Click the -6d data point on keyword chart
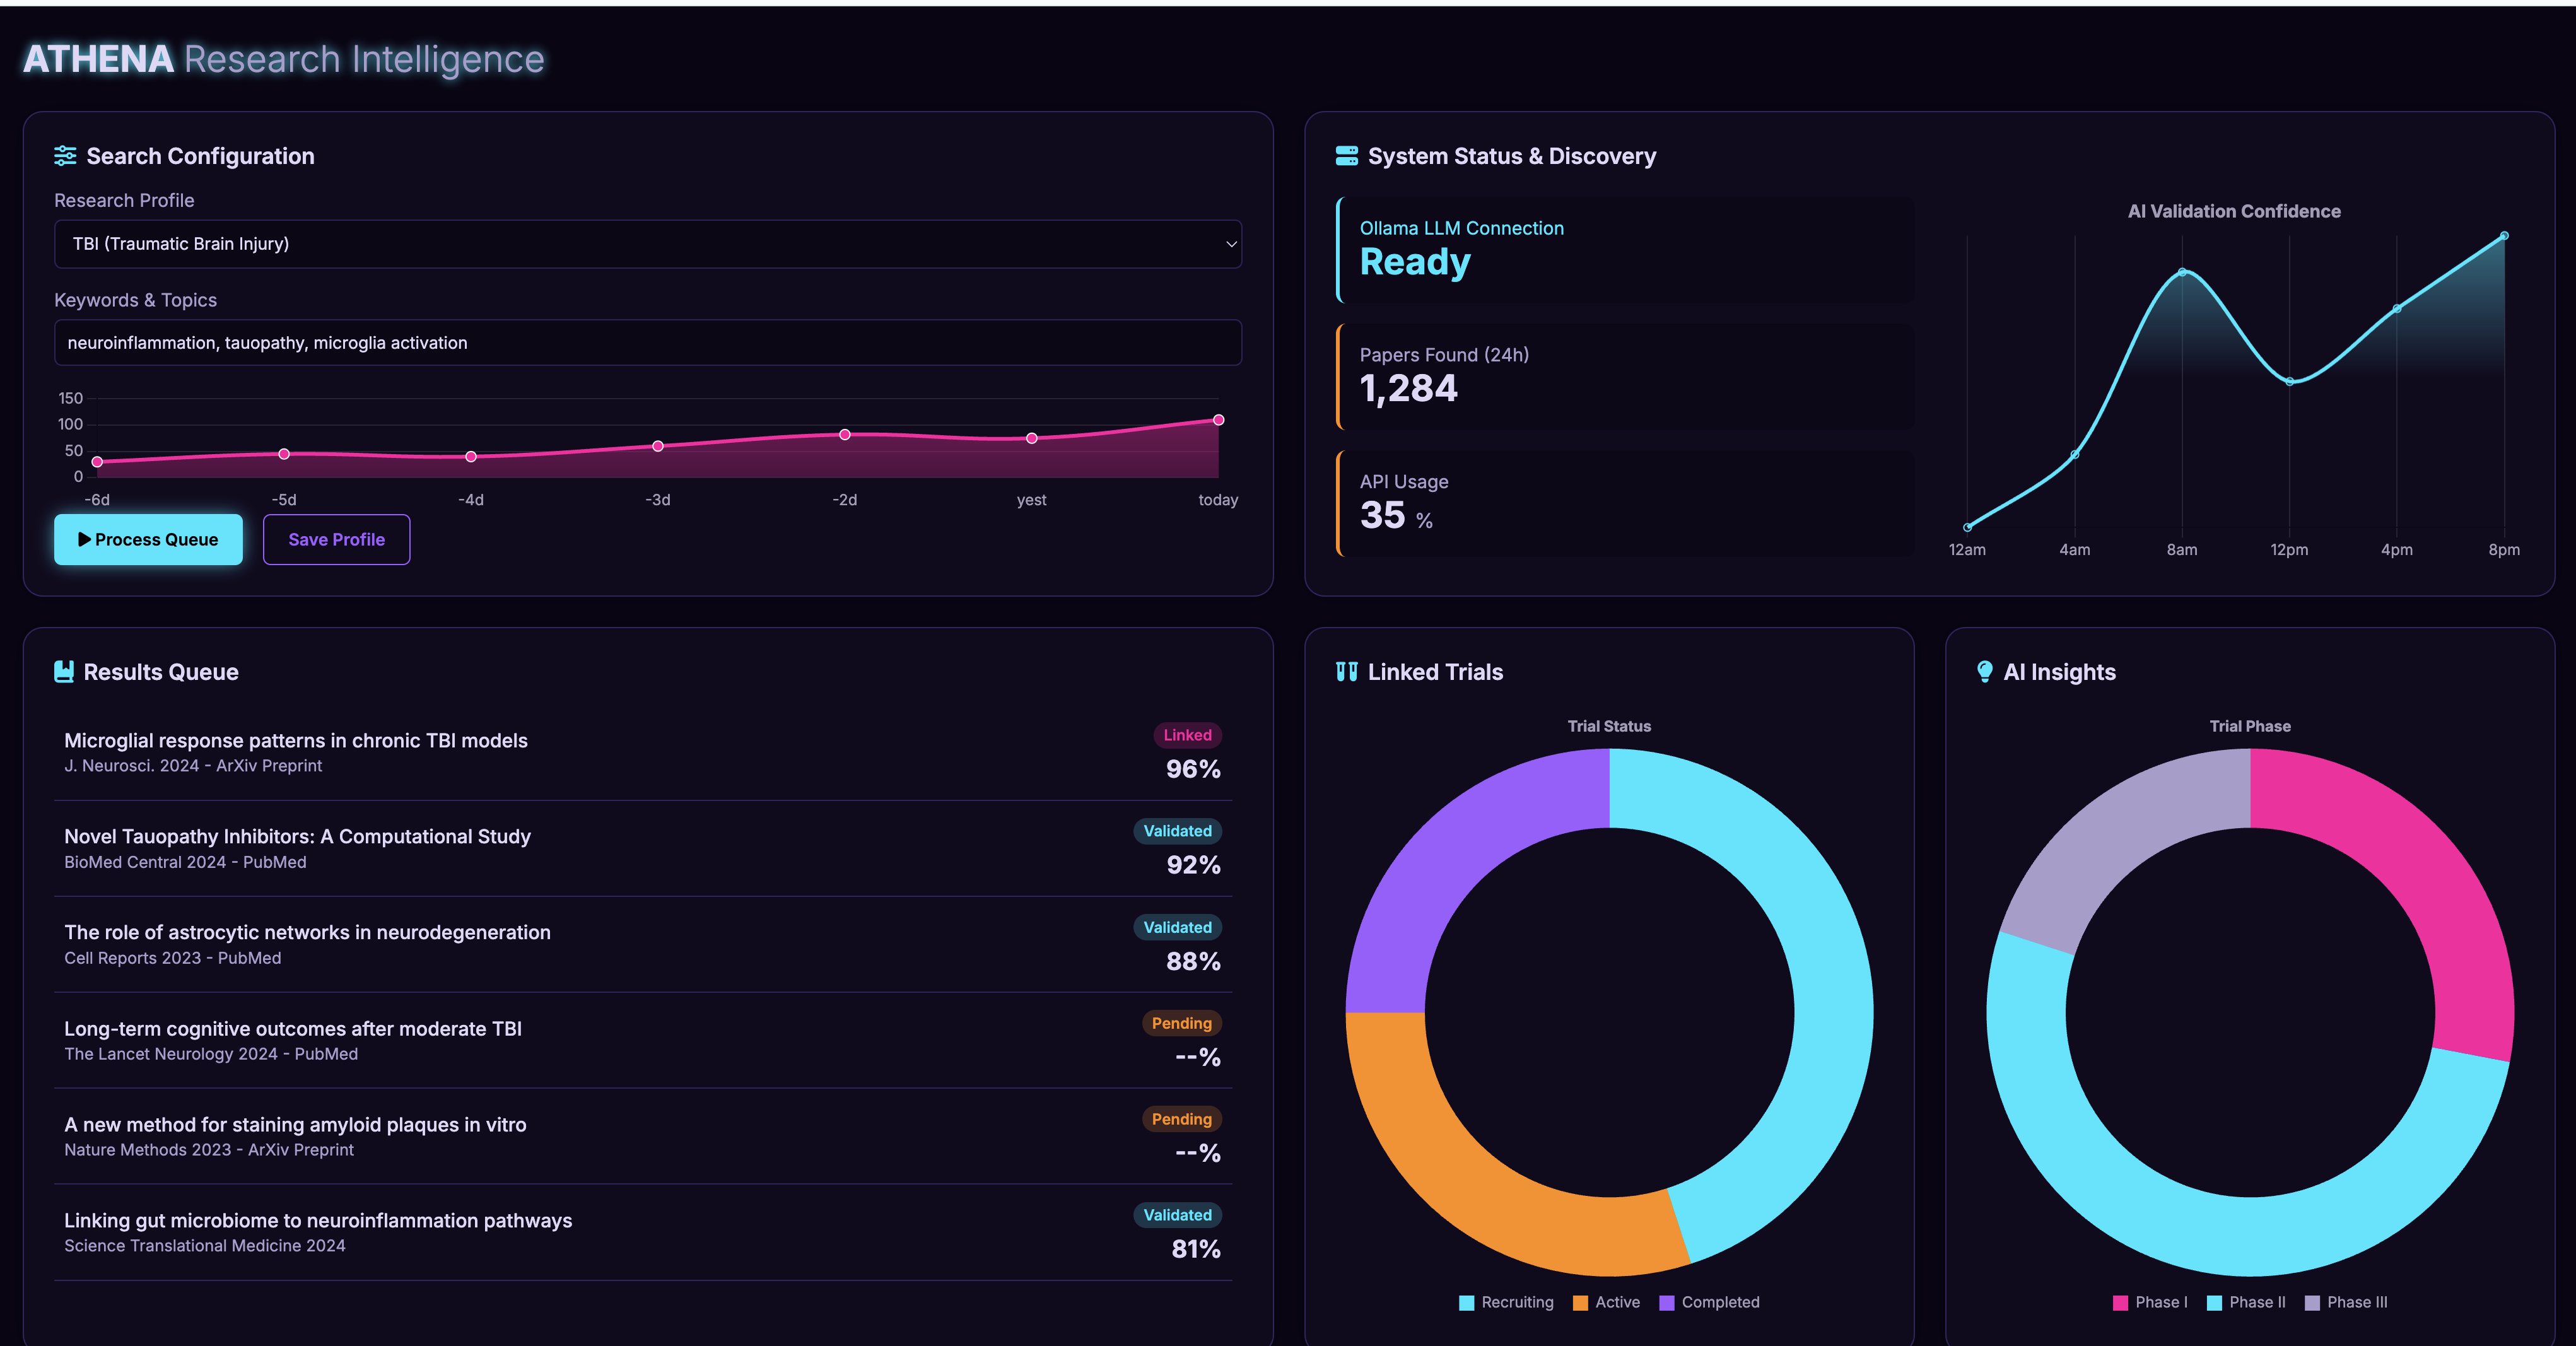 click(97, 462)
